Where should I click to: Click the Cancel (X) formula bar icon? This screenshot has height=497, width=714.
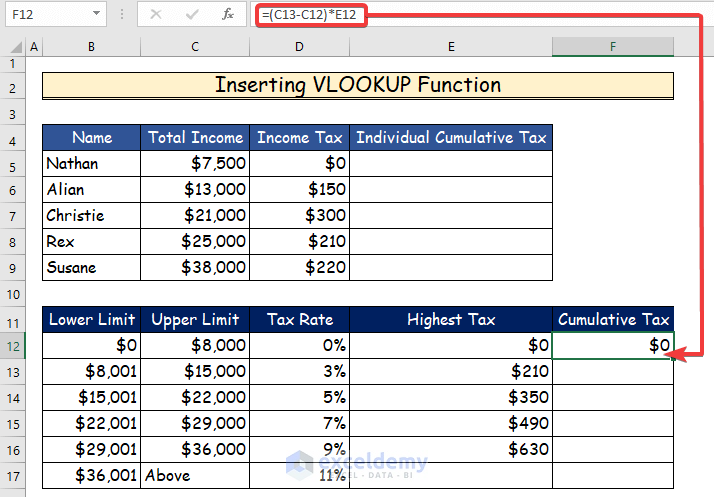coord(156,15)
